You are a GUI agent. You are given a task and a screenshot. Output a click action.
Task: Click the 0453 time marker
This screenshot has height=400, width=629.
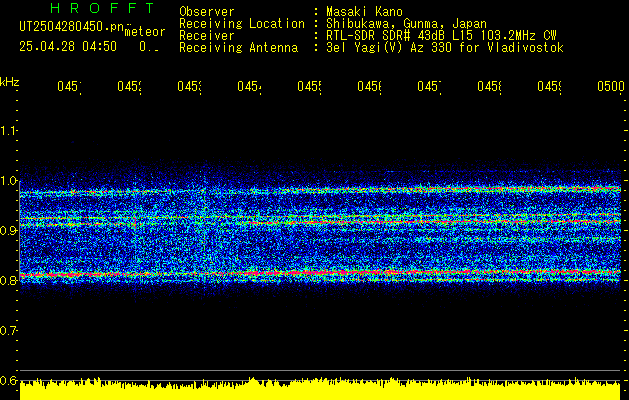(189, 86)
